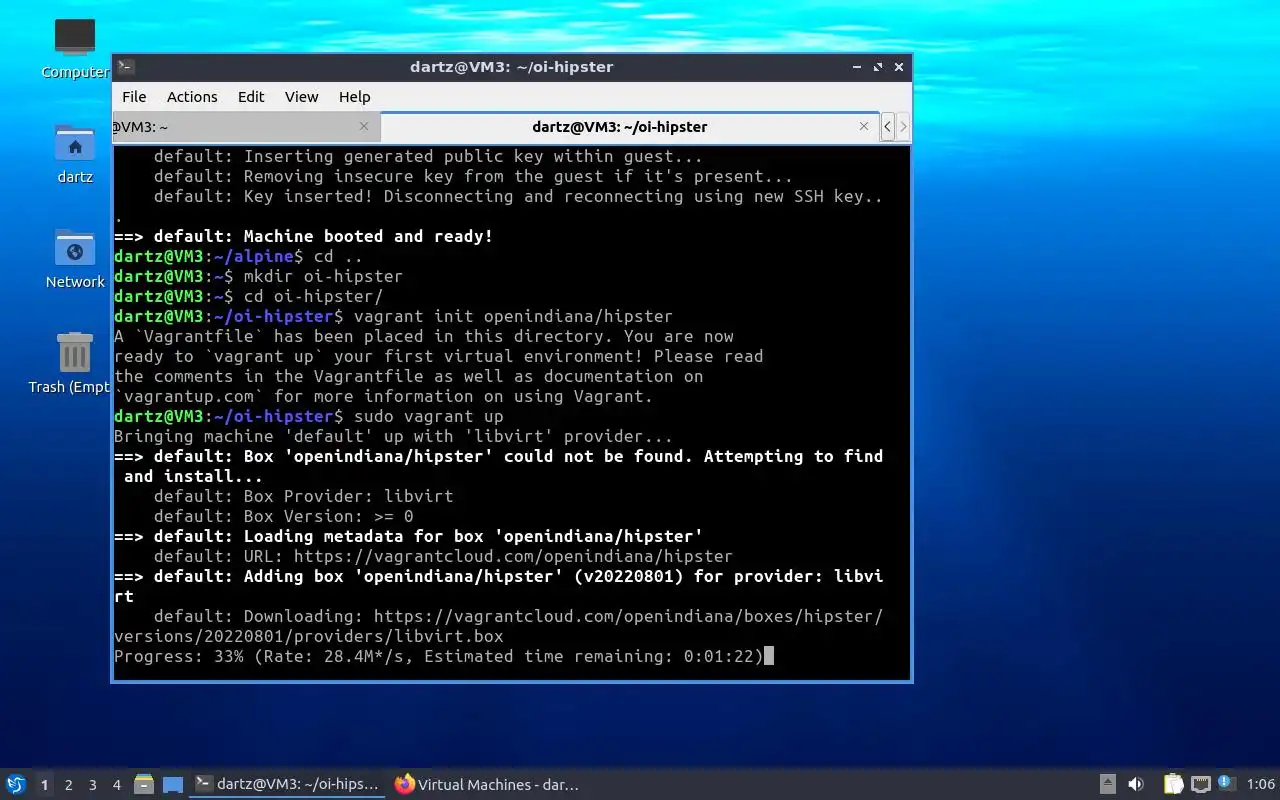Switch to workspace 4

point(116,785)
